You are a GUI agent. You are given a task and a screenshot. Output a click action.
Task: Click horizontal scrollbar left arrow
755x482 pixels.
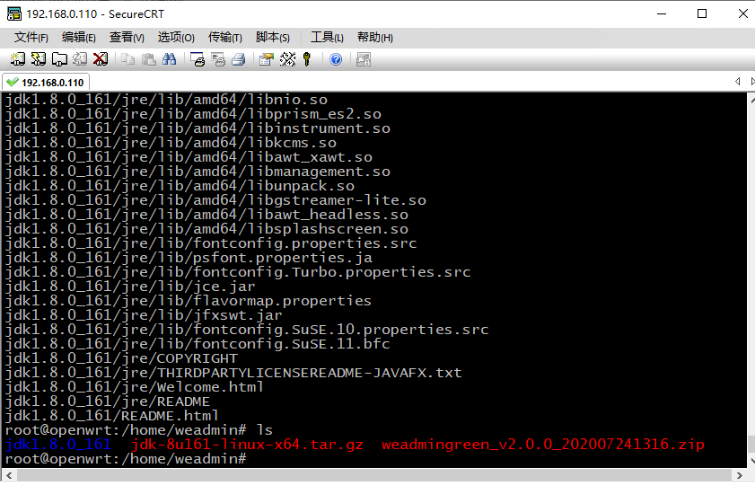coord(9,475)
